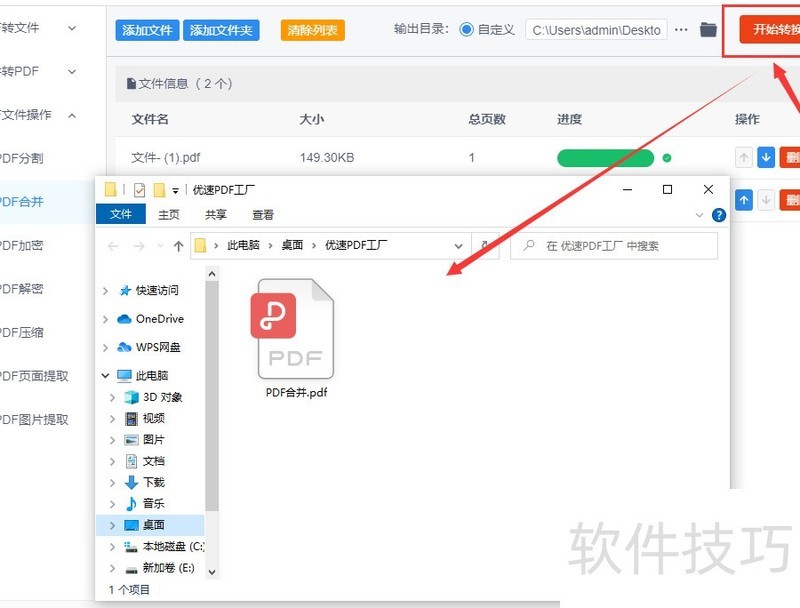Open the 主页 ribbon tab in Explorer

169,215
